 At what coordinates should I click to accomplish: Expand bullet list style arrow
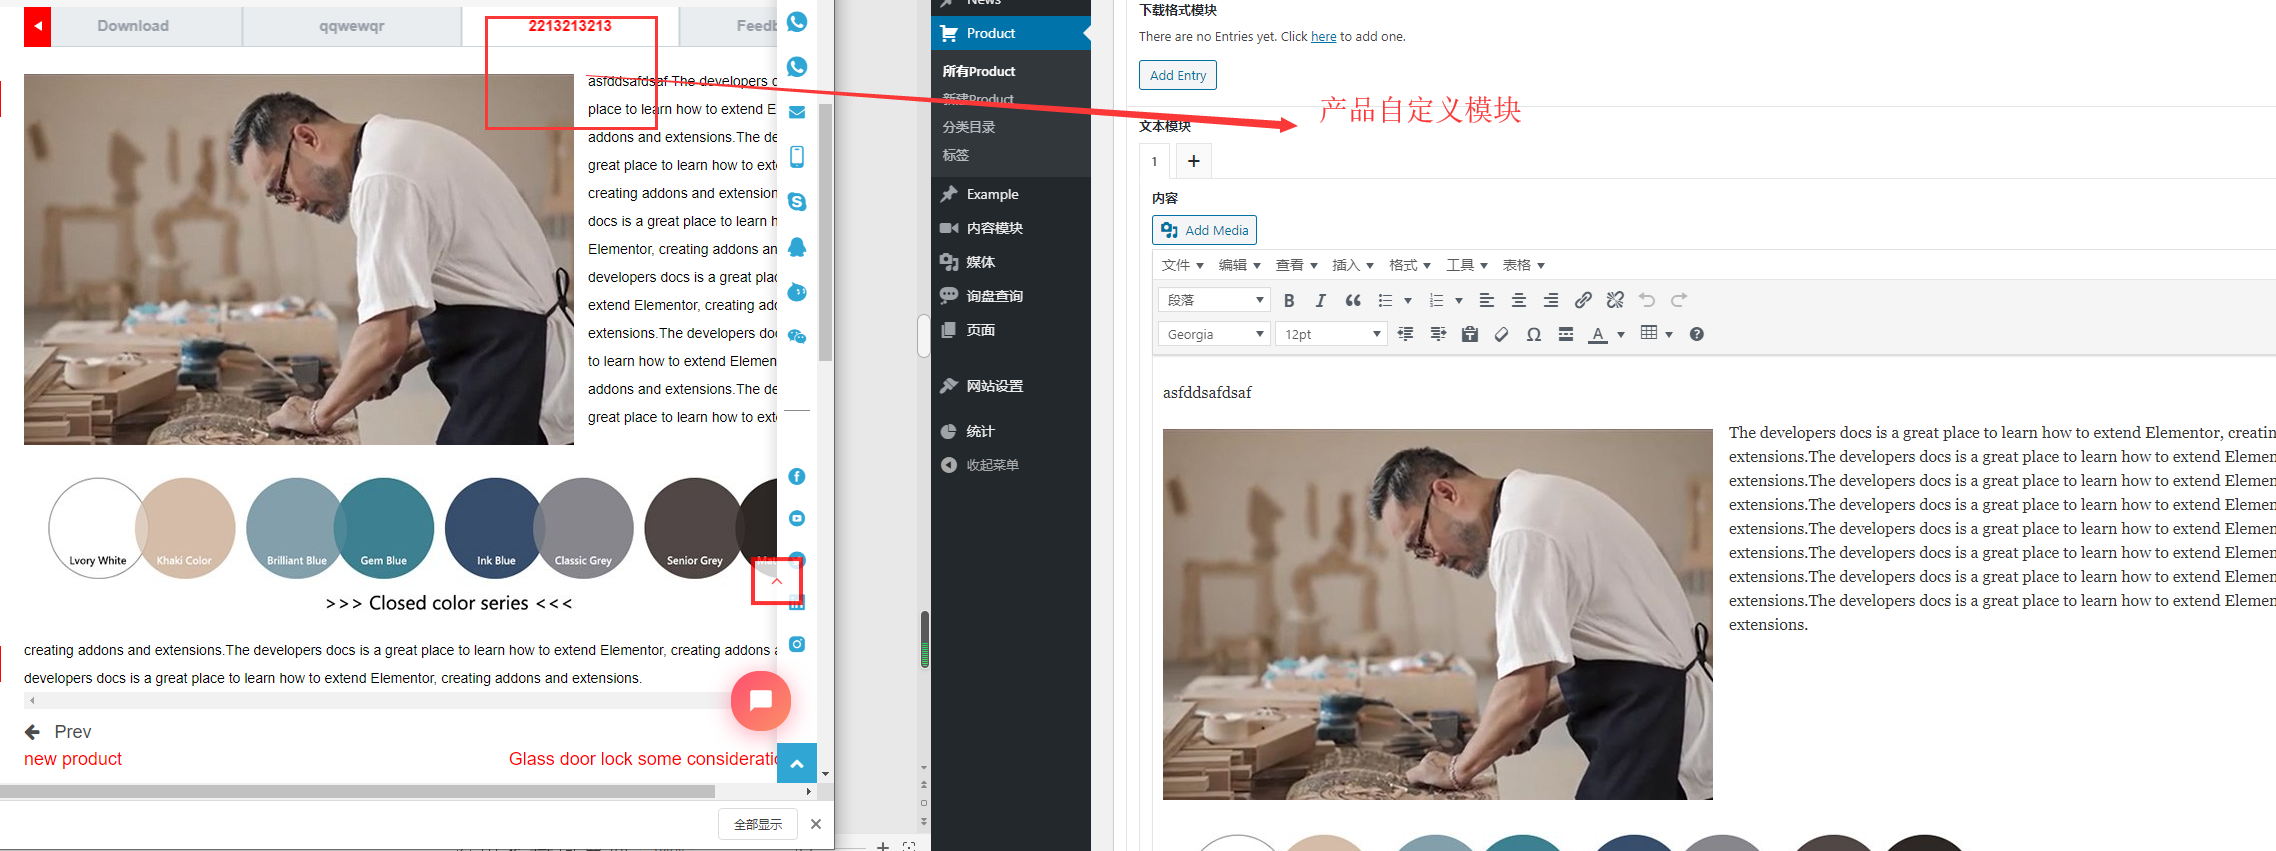point(1408,300)
